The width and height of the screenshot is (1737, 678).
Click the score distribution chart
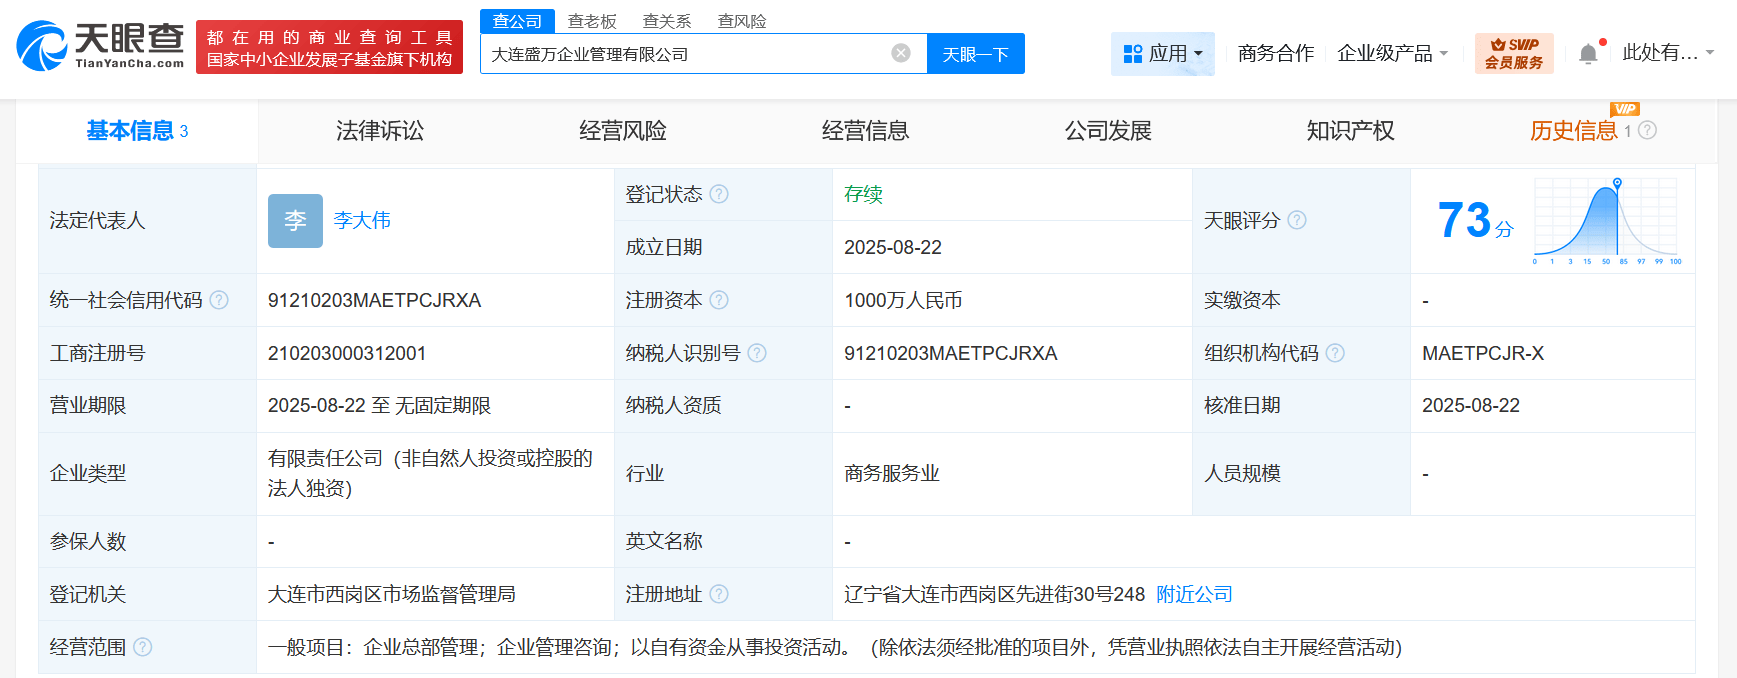(1607, 221)
